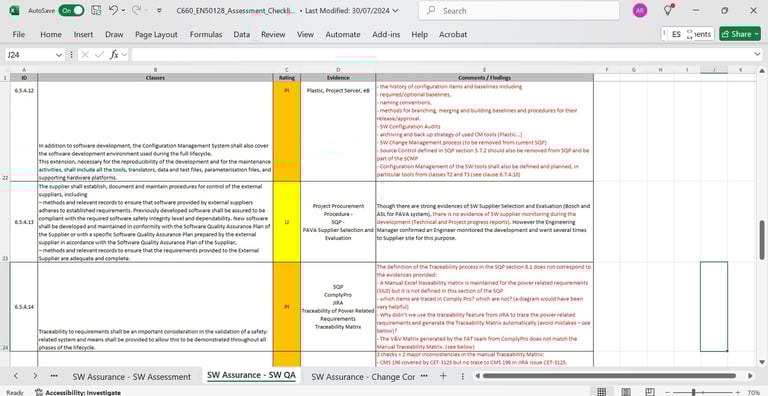Open the Home ribbon tab

[x=51, y=34]
